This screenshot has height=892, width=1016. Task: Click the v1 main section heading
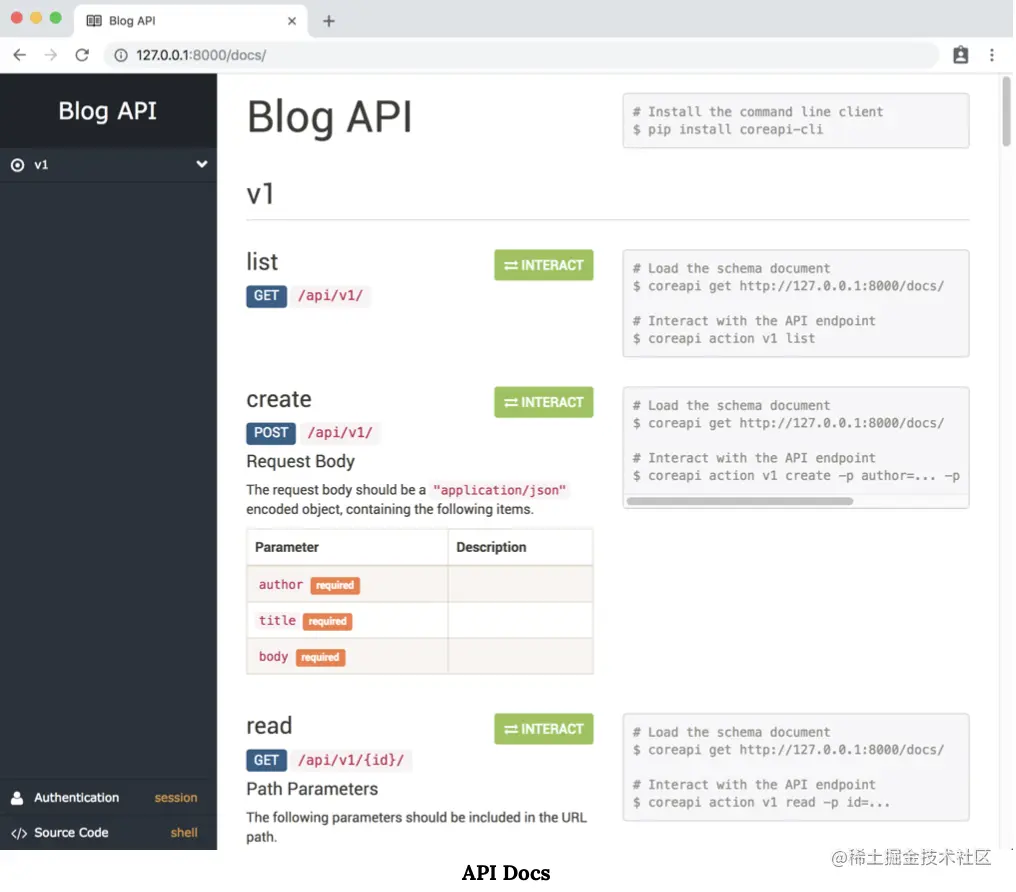tap(260, 194)
